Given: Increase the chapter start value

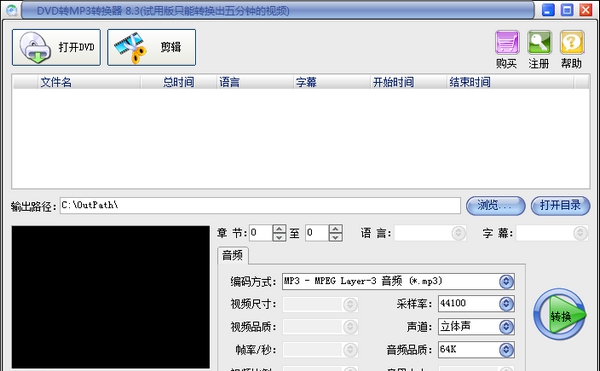Looking at the screenshot, I should tap(279, 229).
